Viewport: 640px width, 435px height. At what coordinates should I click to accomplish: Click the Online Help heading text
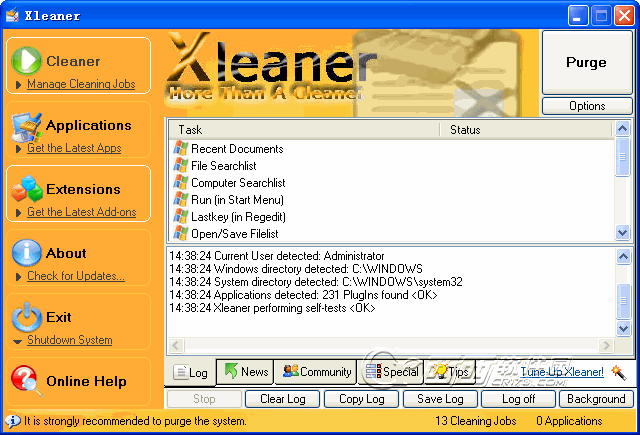[x=87, y=381]
